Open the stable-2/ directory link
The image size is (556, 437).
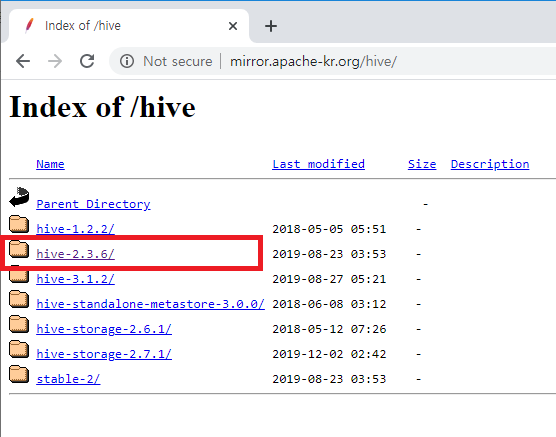[68, 379]
